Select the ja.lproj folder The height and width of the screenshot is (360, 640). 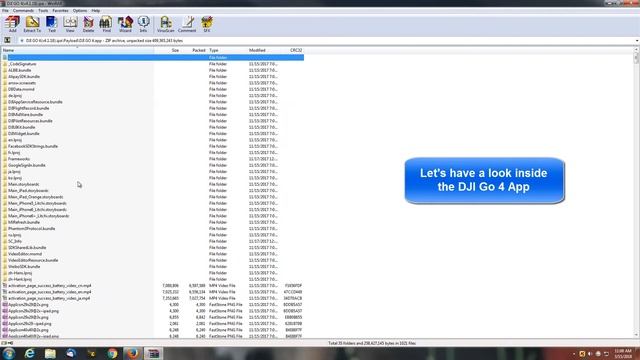[x=14, y=172]
